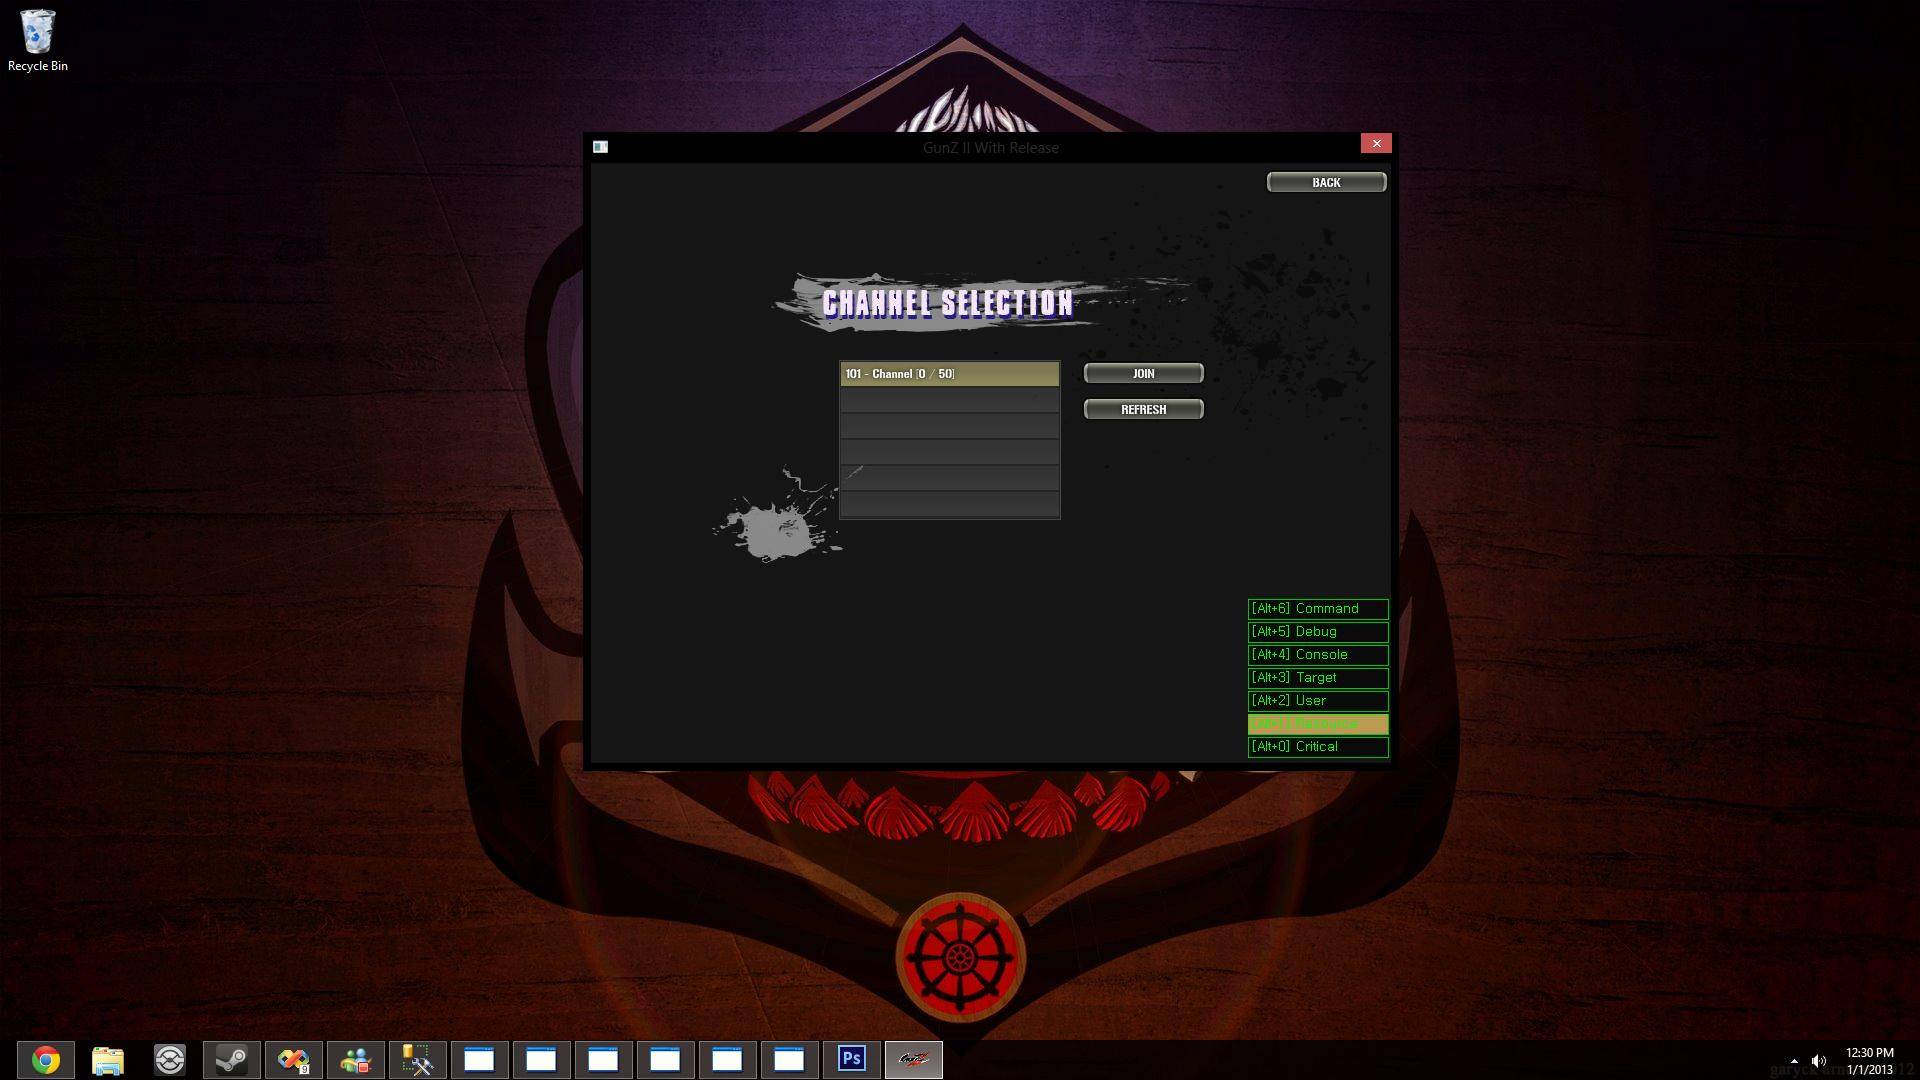Open Steam client from the taskbar
1920x1080 pixels.
pyautogui.click(x=229, y=1059)
